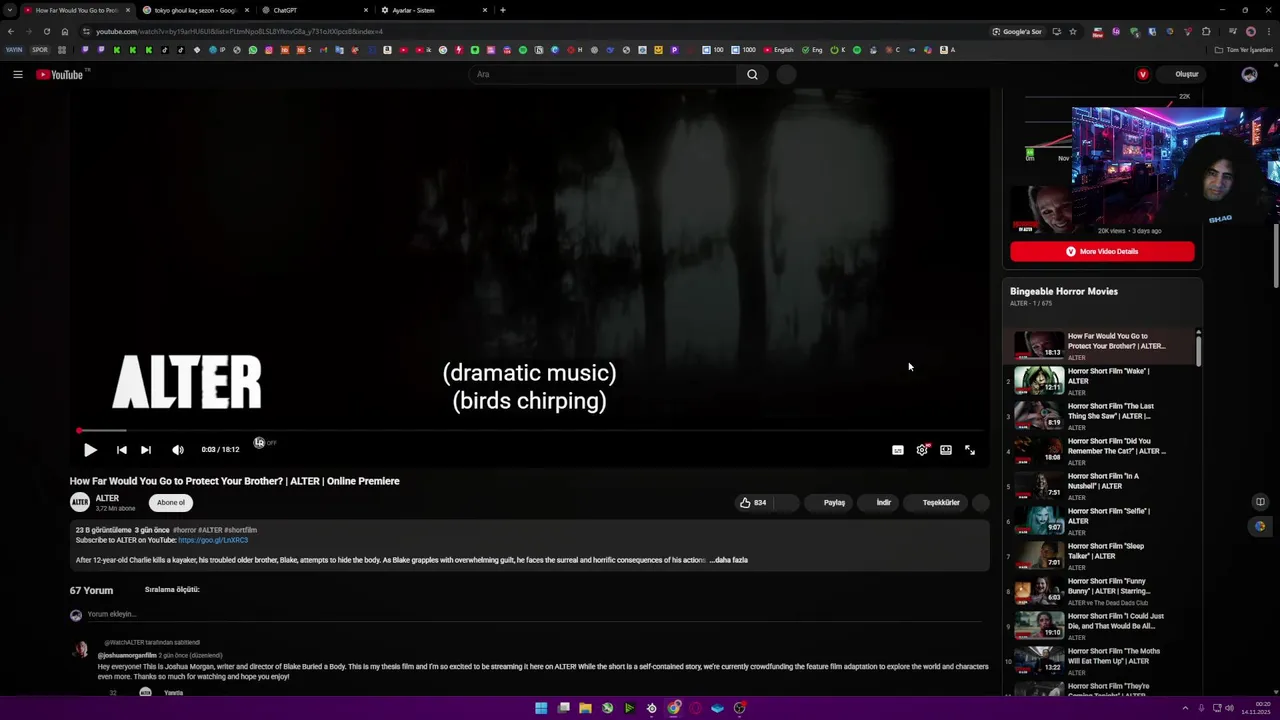Show hidden system tray icons chevron
The height and width of the screenshot is (720, 1280).
[x=1185, y=708]
